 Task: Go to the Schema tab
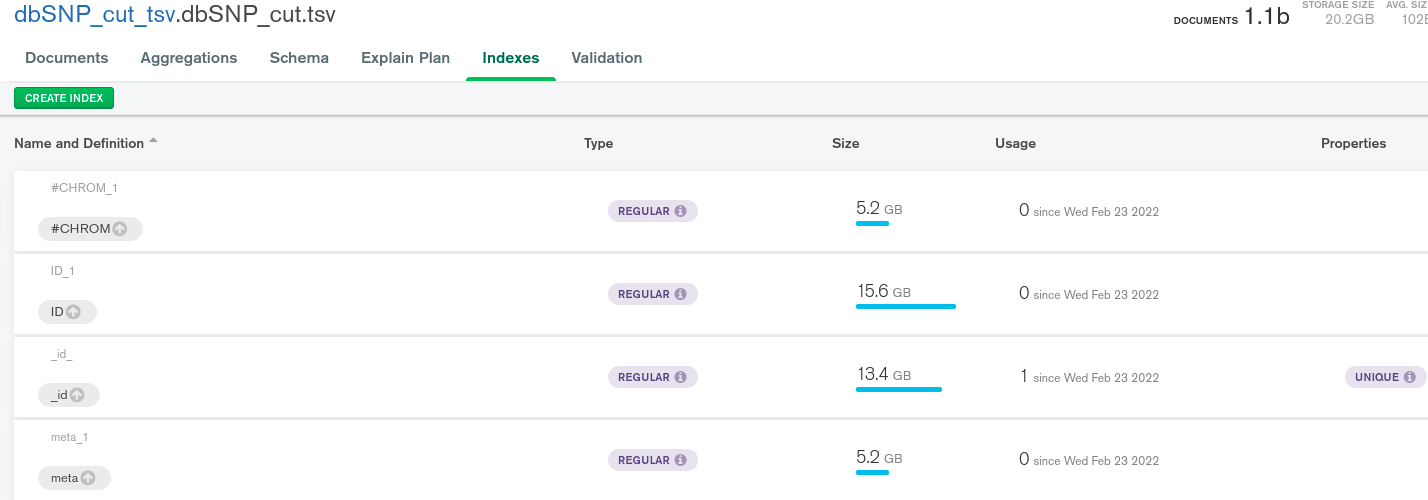click(299, 58)
